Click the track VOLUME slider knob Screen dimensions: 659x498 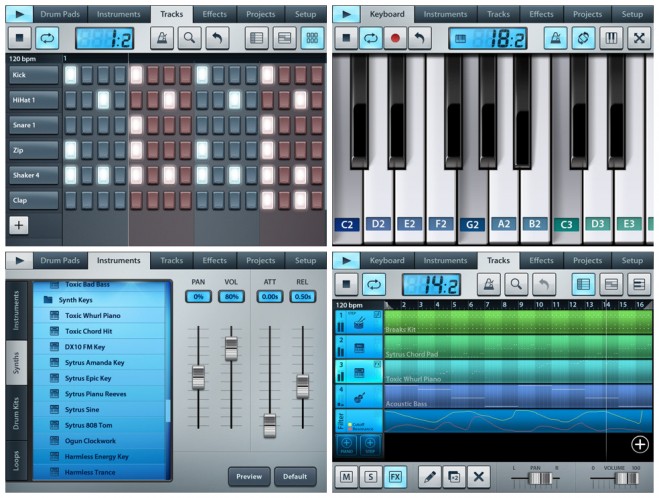[x=626, y=479]
